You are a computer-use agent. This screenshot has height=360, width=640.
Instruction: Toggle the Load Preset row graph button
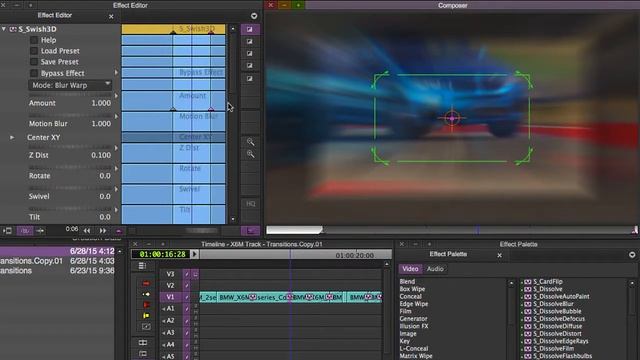pos(250,53)
